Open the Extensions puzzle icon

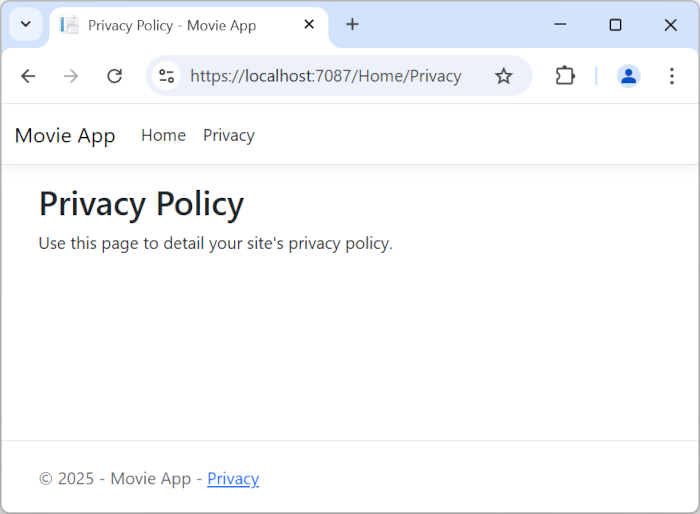pyautogui.click(x=565, y=76)
